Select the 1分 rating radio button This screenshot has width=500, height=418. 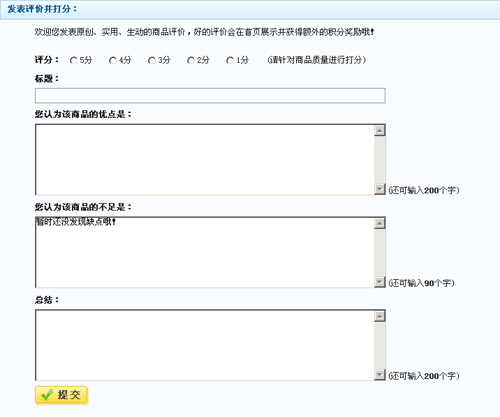pyautogui.click(x=230, y=60)
